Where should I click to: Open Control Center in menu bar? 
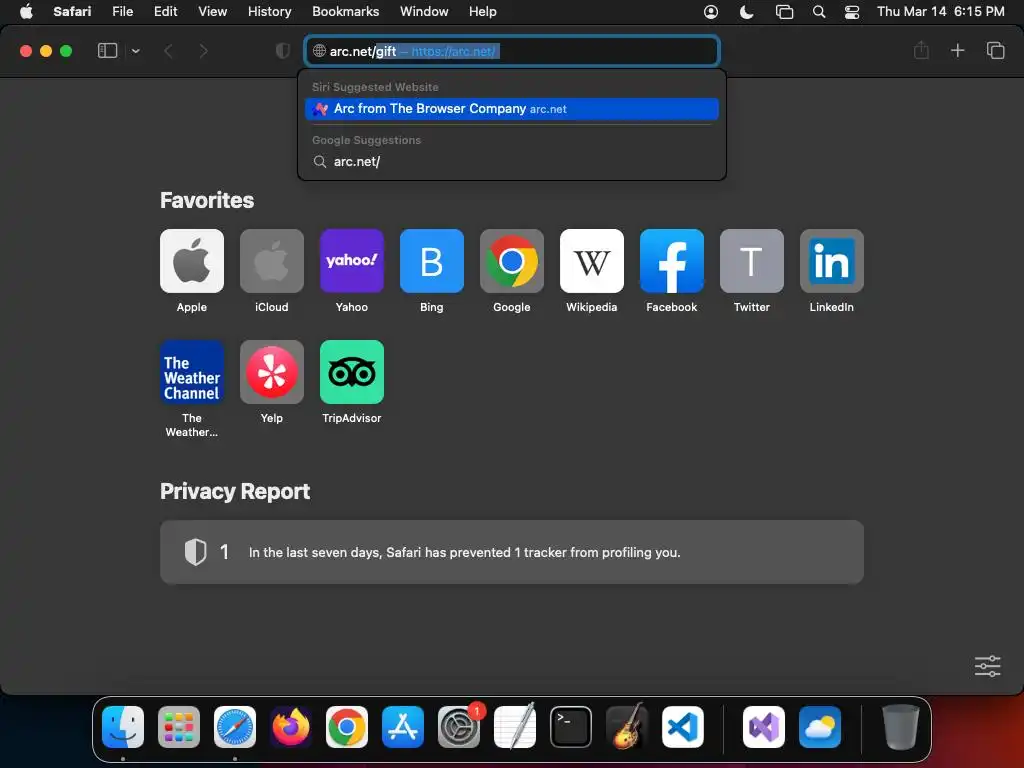click(852, 12)
